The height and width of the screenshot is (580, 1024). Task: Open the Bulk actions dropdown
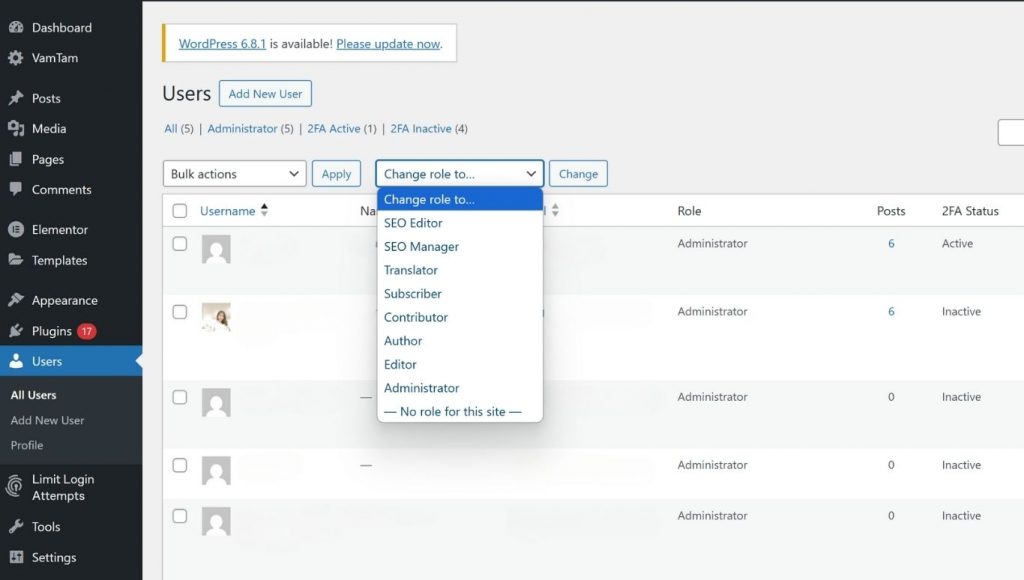coord(235,174)
